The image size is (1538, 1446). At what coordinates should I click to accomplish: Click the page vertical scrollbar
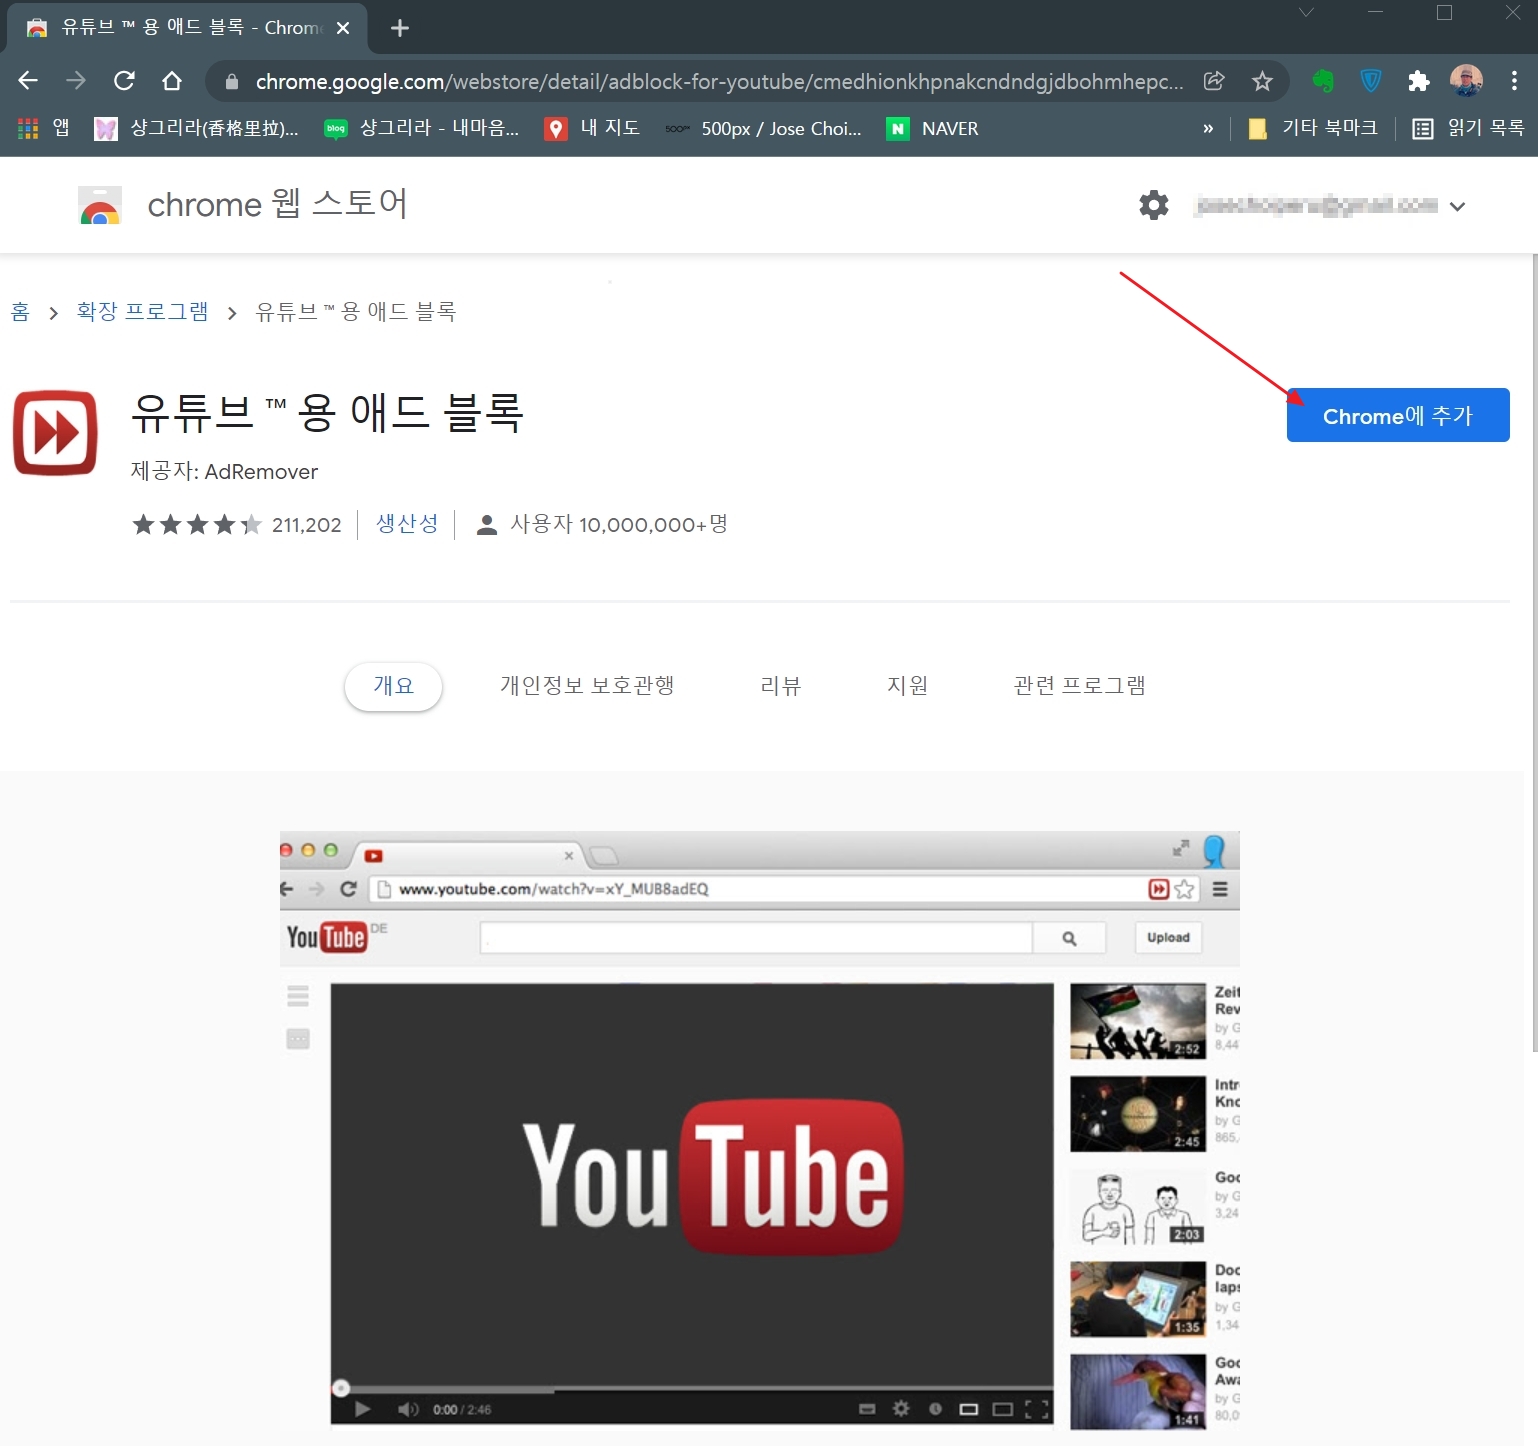[x=1535, y=652]
